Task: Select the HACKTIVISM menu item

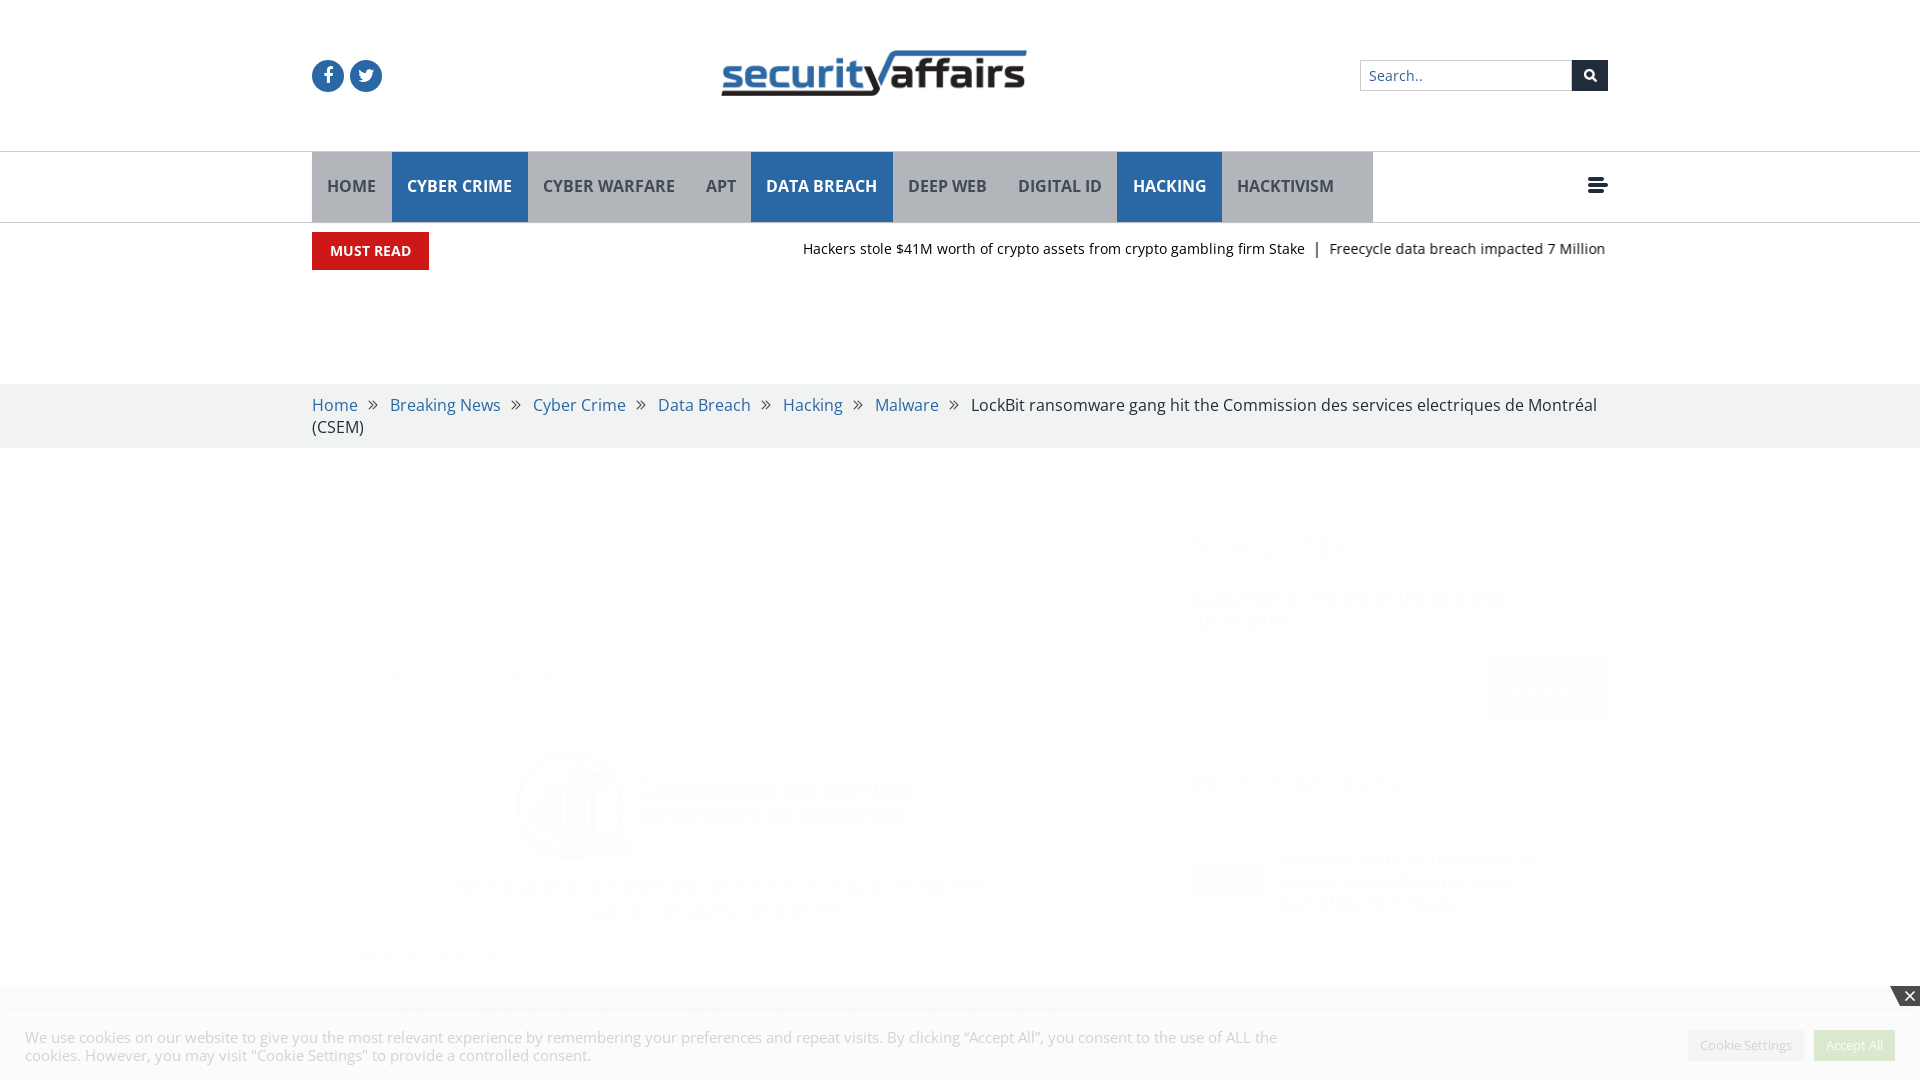Action: [x=1284, y=186]
